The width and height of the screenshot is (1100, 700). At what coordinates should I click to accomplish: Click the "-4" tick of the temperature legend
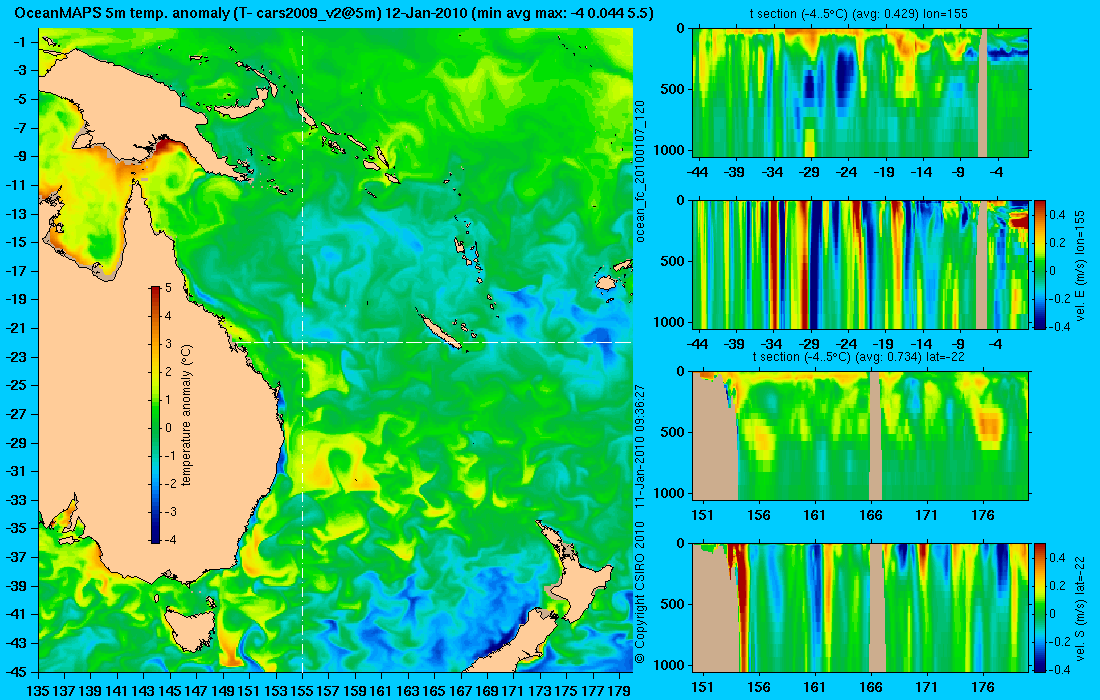[169, 539]
